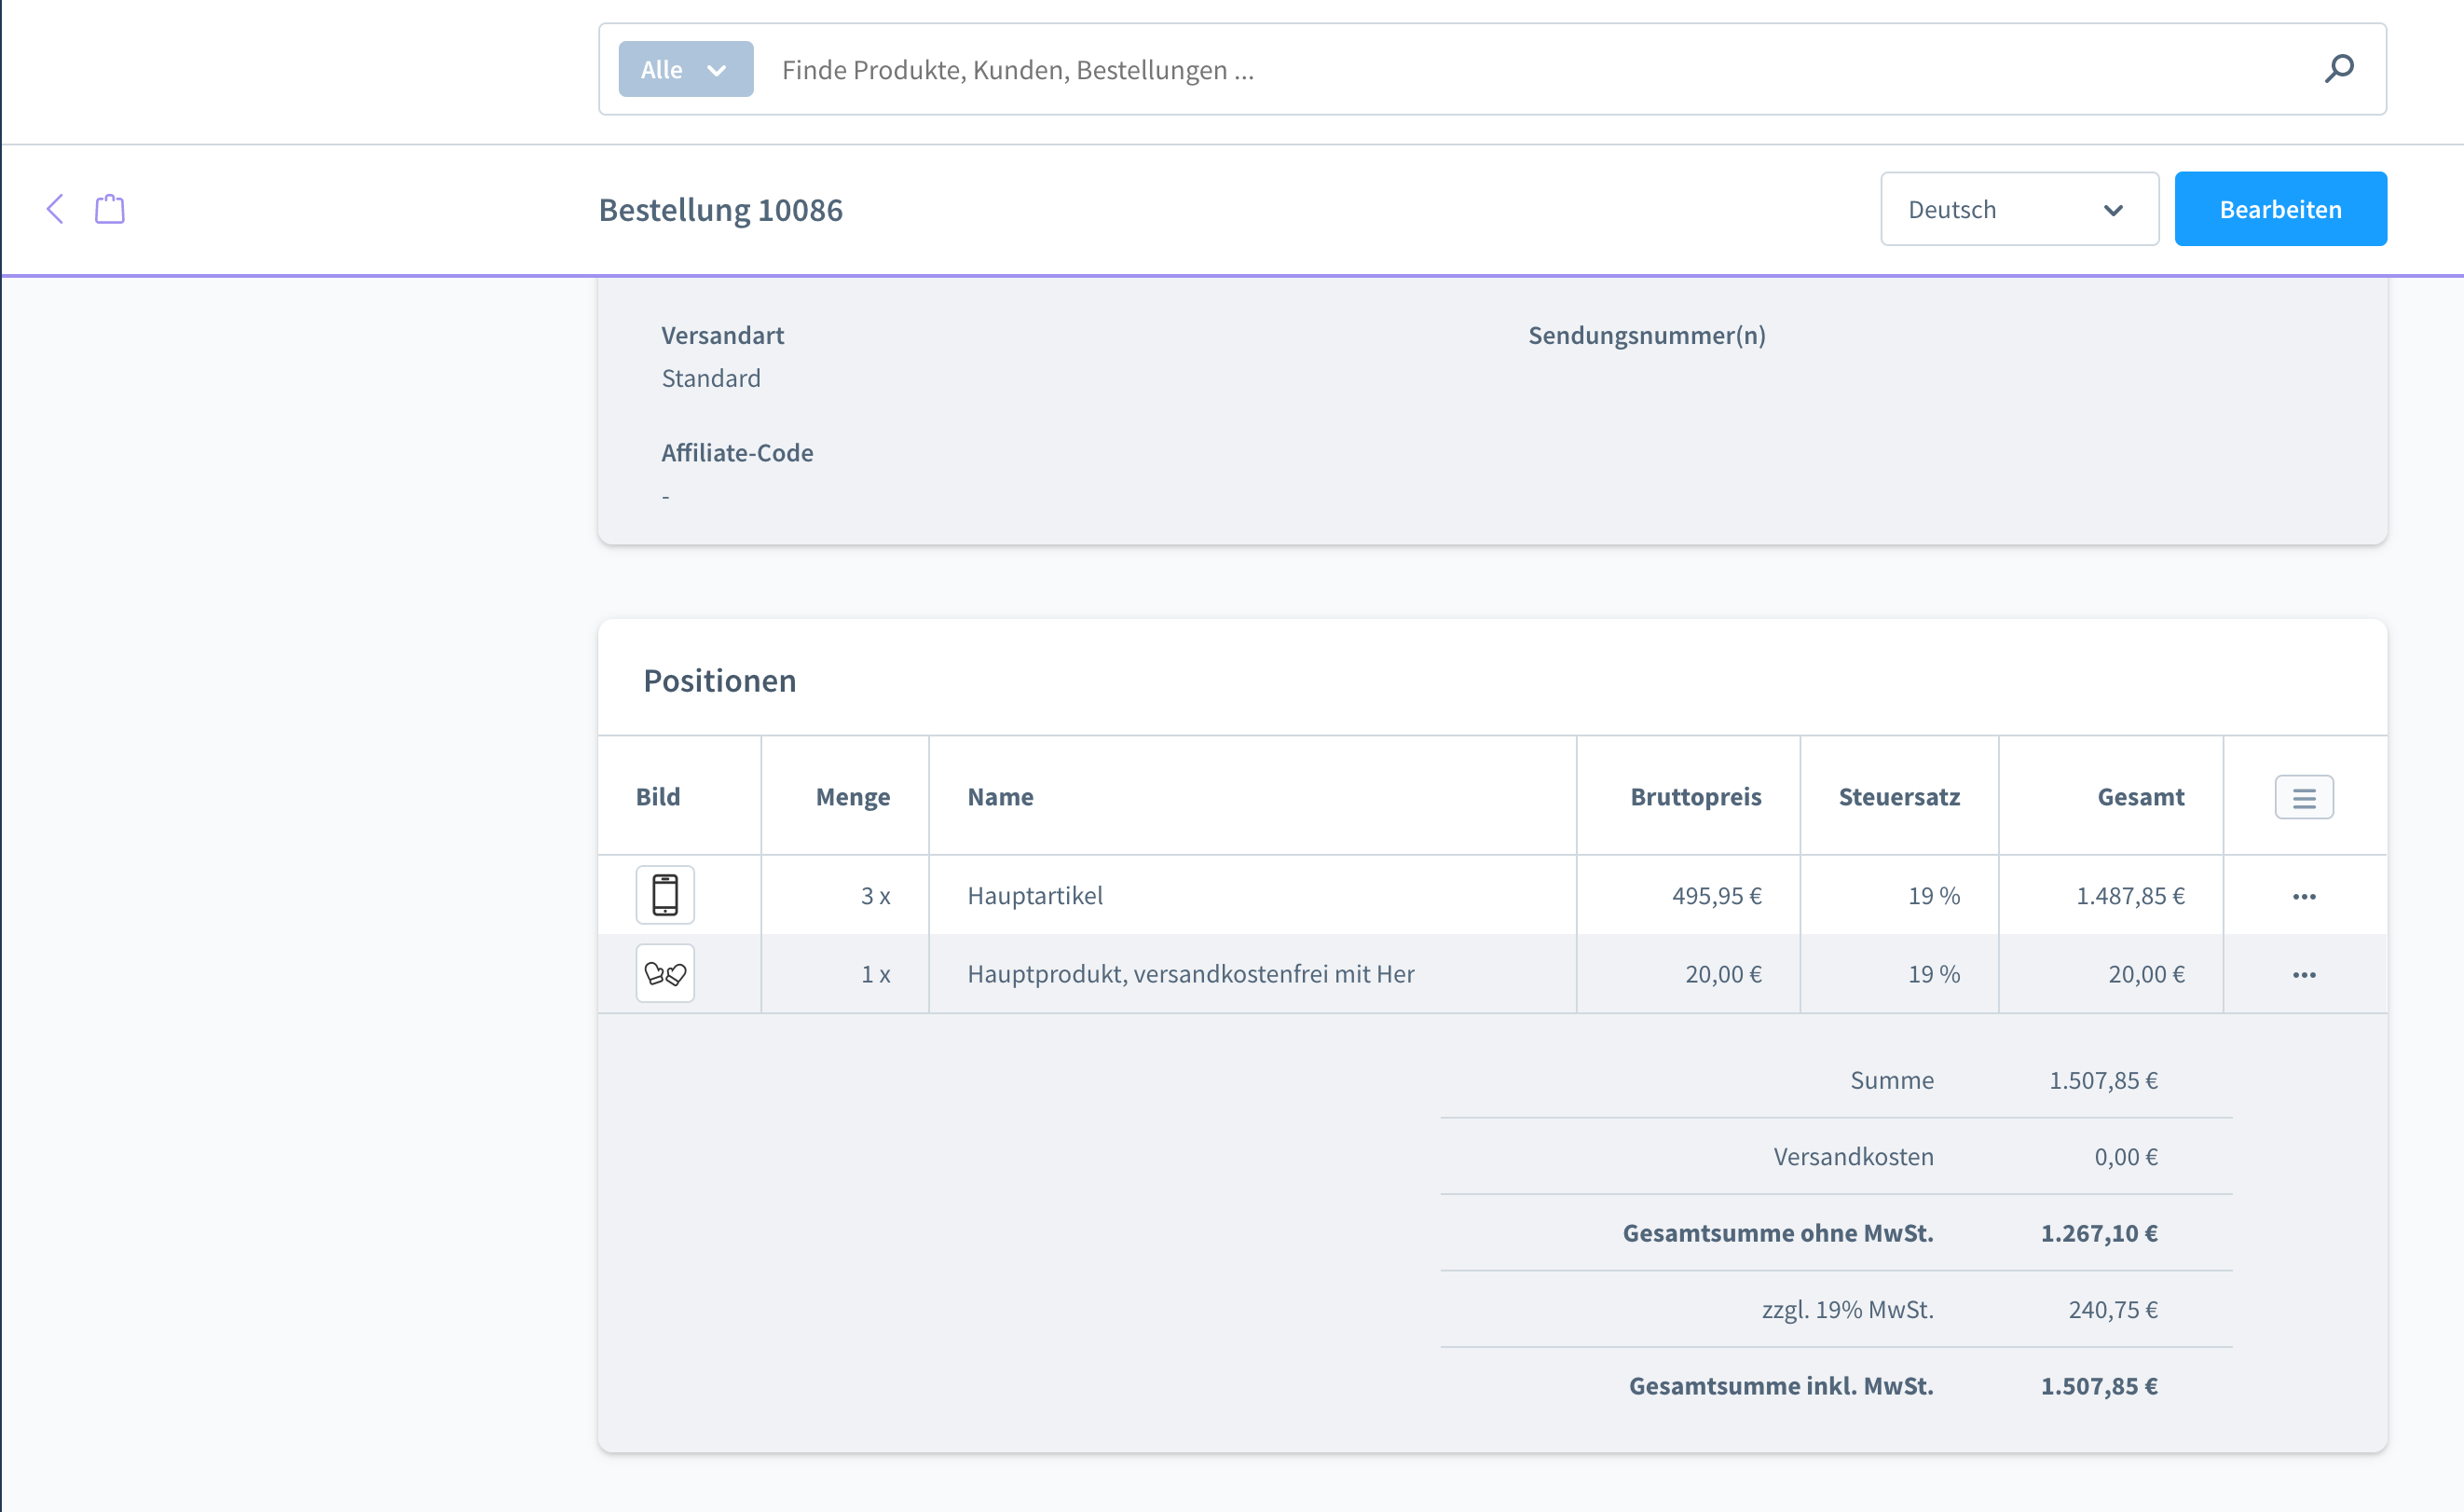Sort by the Bruttopreis column header

pos(1696,797)
